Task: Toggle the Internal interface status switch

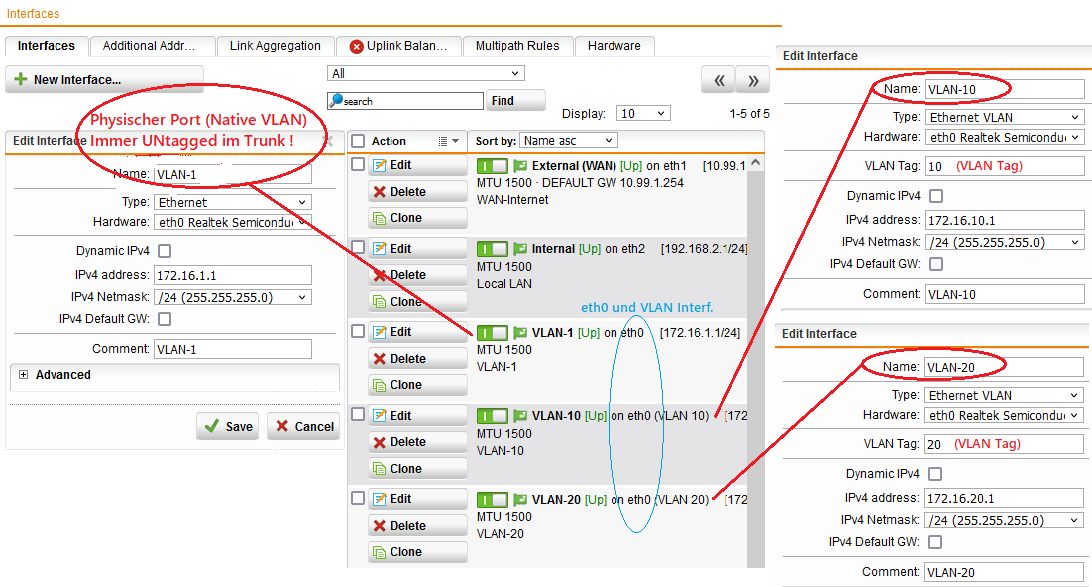Action: pyautogui.click(x=492, y=249)
